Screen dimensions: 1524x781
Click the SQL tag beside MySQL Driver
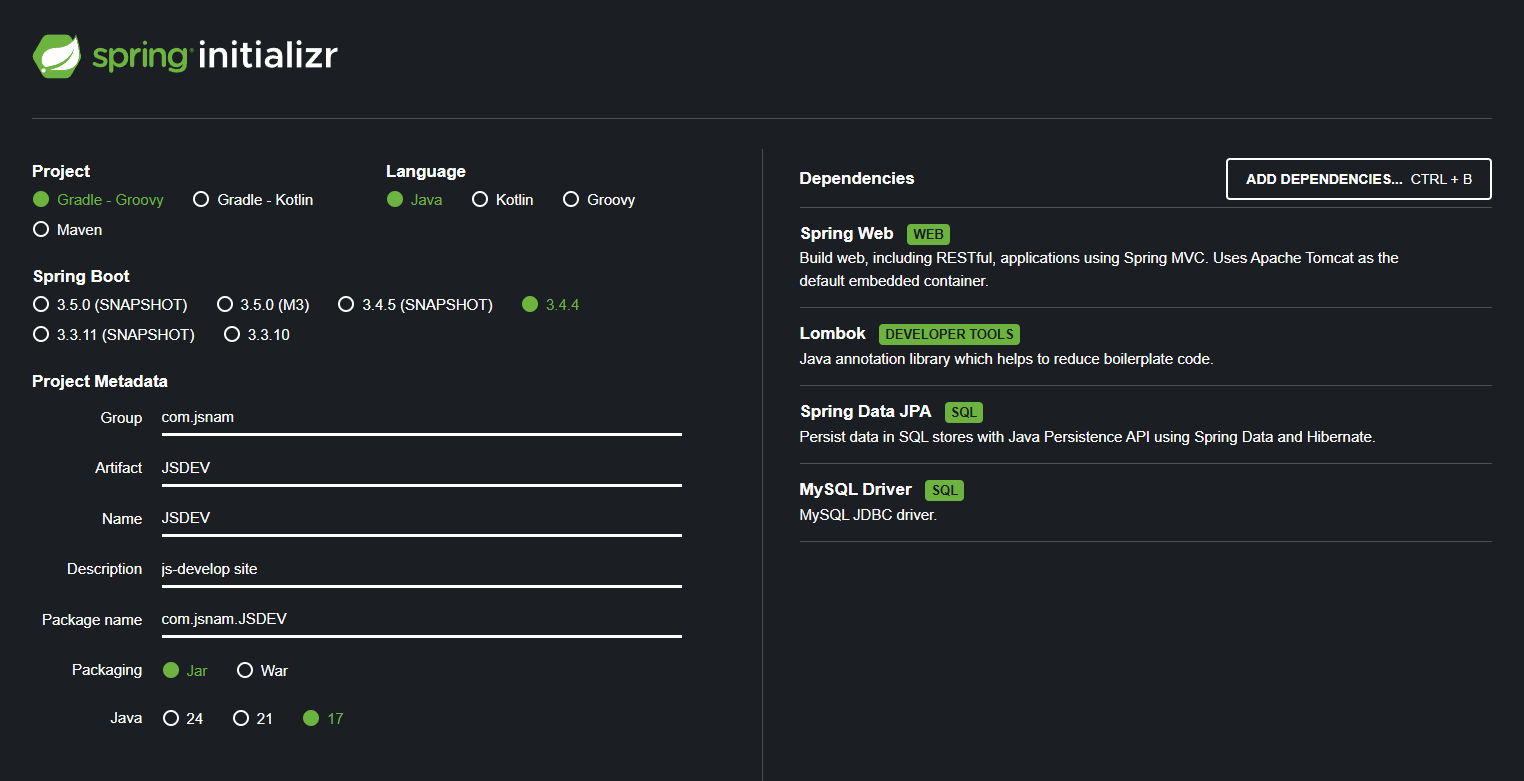[945, 491]
